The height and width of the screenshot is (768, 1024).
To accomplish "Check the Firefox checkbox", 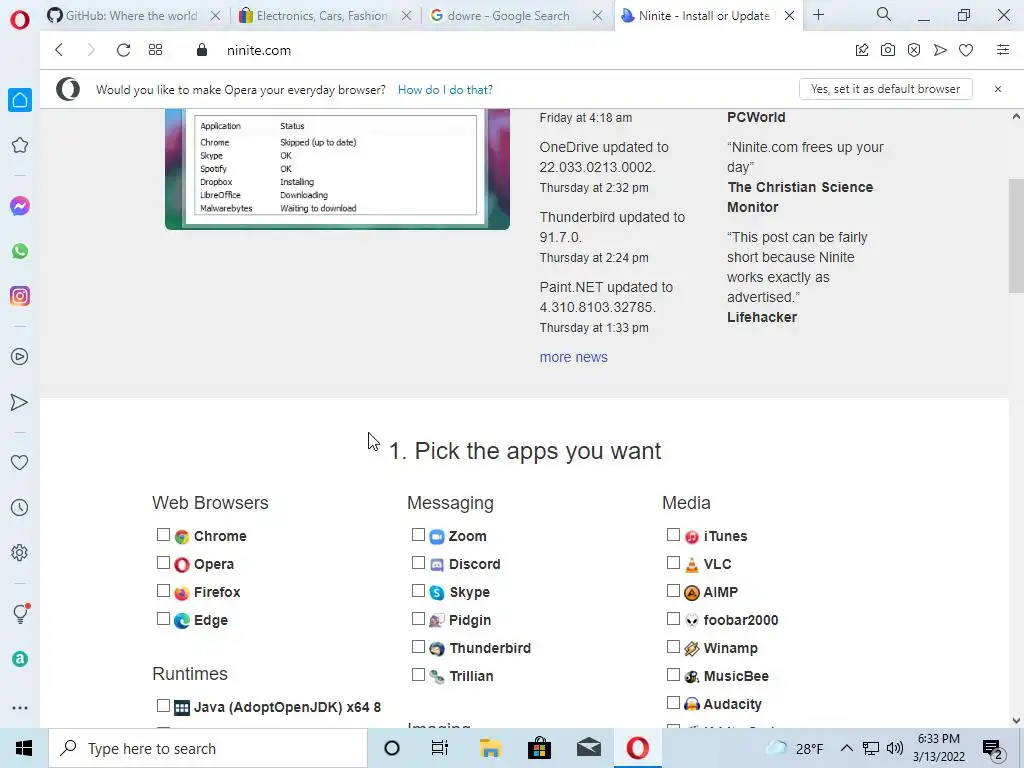I will (x=163, y=591).
